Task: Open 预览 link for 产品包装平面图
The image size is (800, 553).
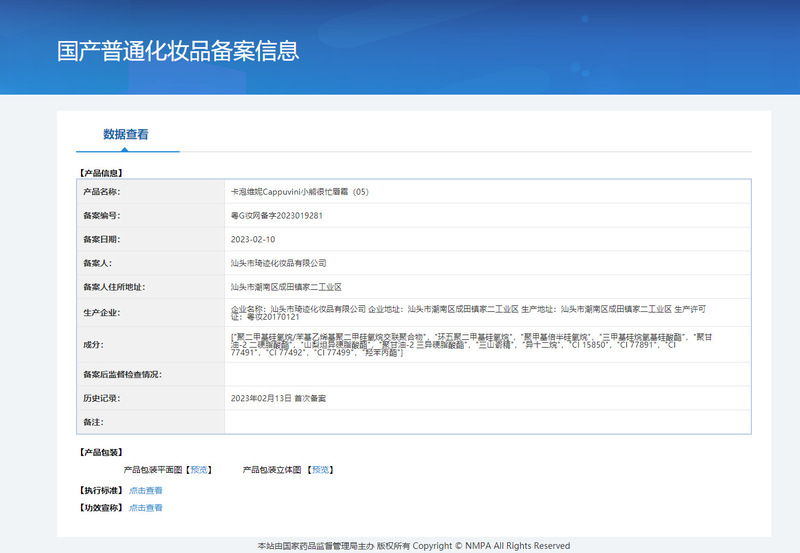Action: click(x=200, y=469)
